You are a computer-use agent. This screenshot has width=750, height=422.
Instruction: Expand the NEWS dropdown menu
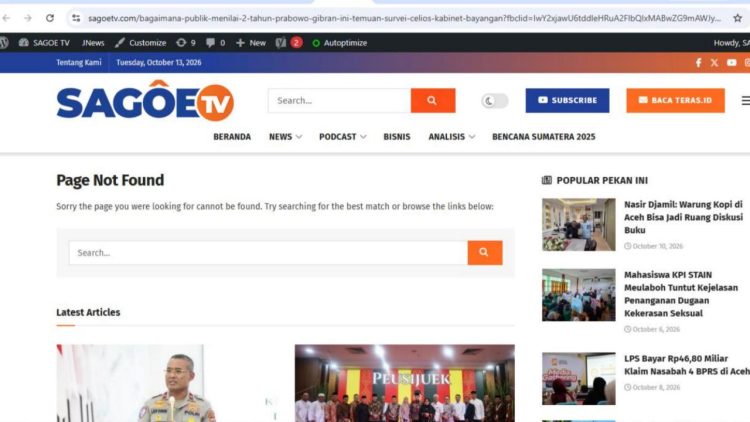pyautogui.click(x=286, y=137)
